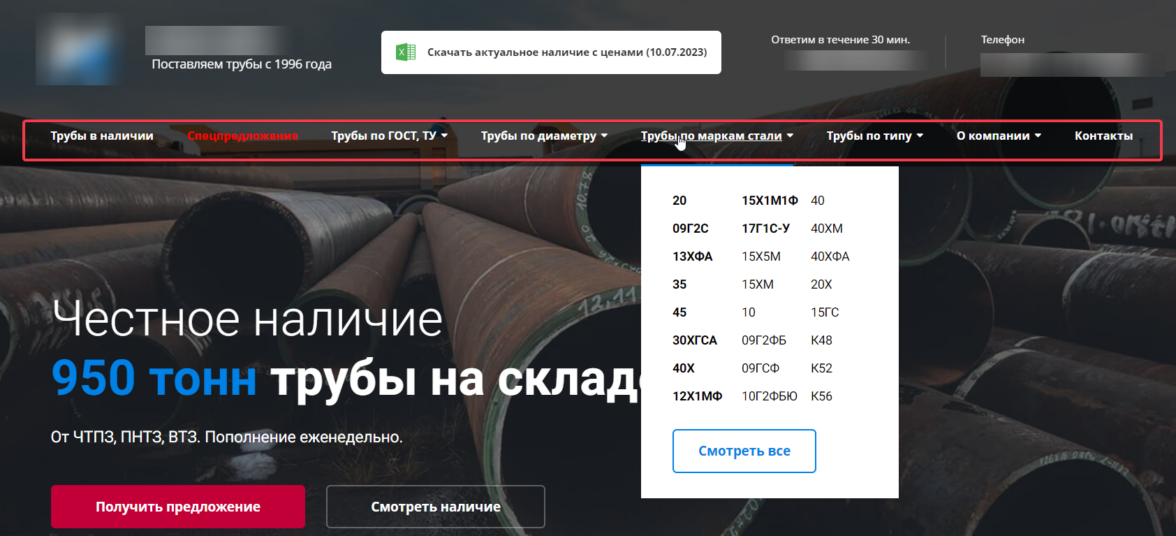1176x536 pixels.
Task: Click the Смотреть все button
Action: coord(744,451)
